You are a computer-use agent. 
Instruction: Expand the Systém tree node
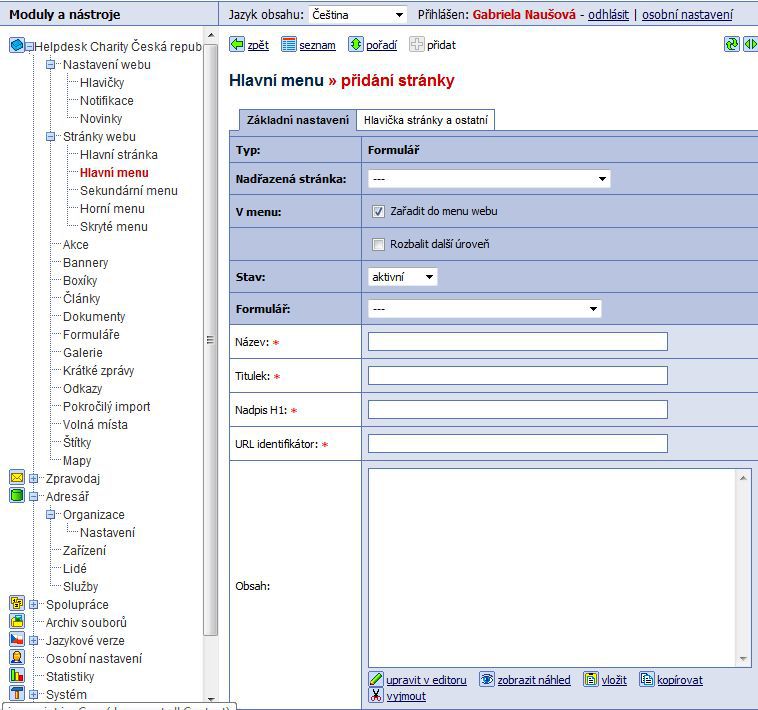tap(33, 695)
